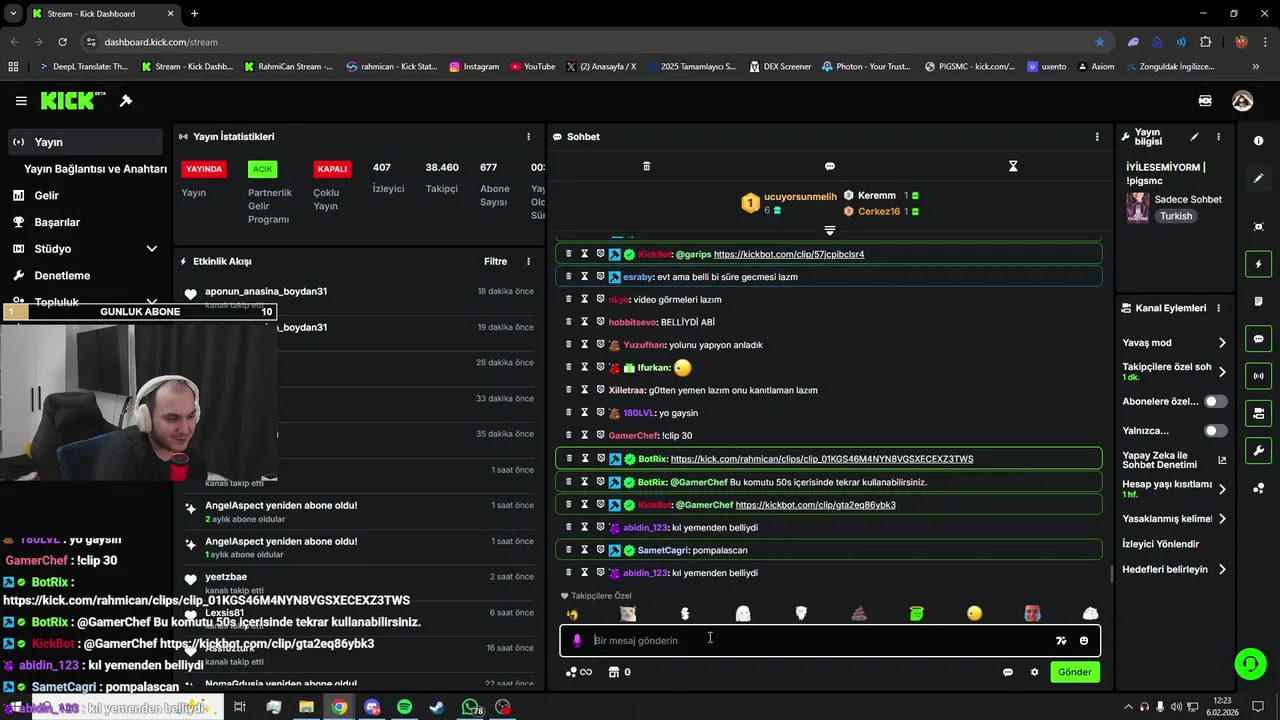Click the Turkish language tag
The image size is (1280, 720).
(1176, 216)
